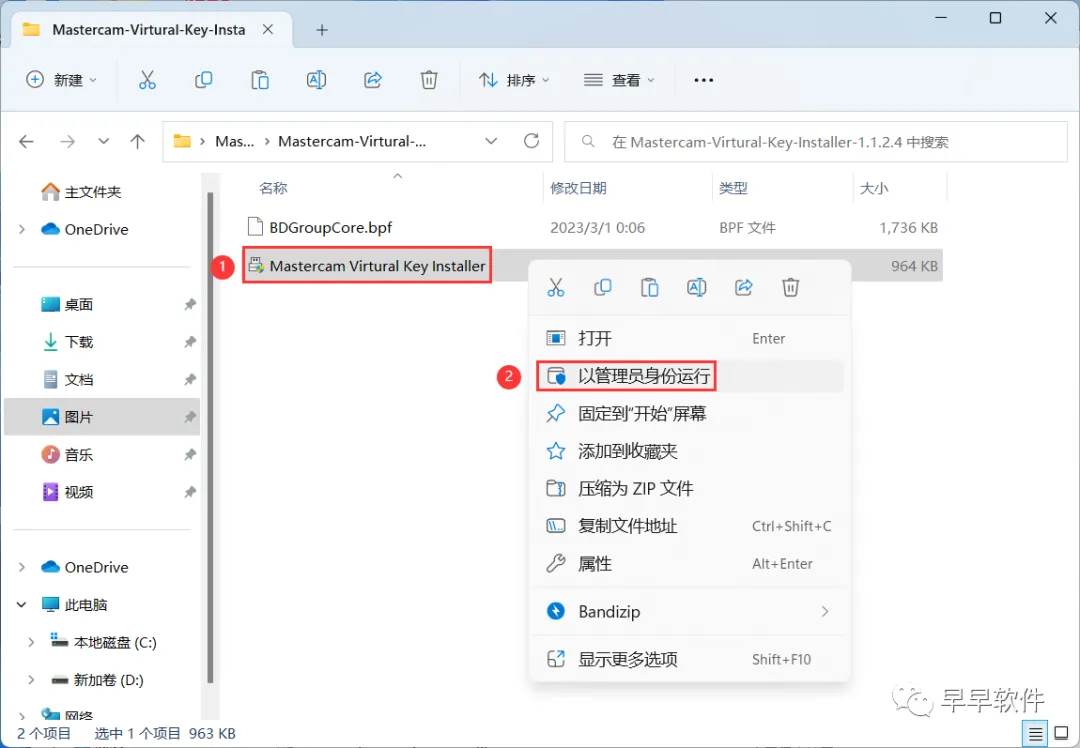1080x748 pixels.
Task: Expand 新加卷 (D:) tree node
Action: [31, 680]
